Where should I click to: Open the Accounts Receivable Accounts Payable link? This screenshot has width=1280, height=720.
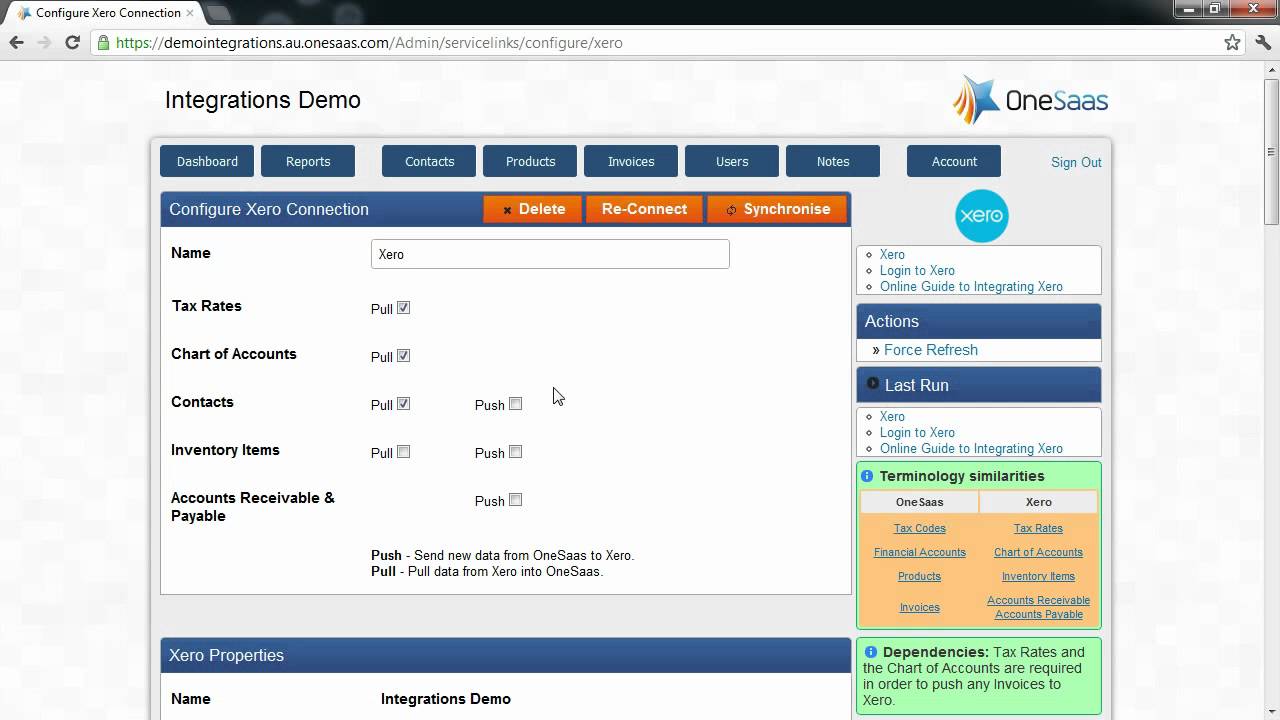click(1038, 607)
